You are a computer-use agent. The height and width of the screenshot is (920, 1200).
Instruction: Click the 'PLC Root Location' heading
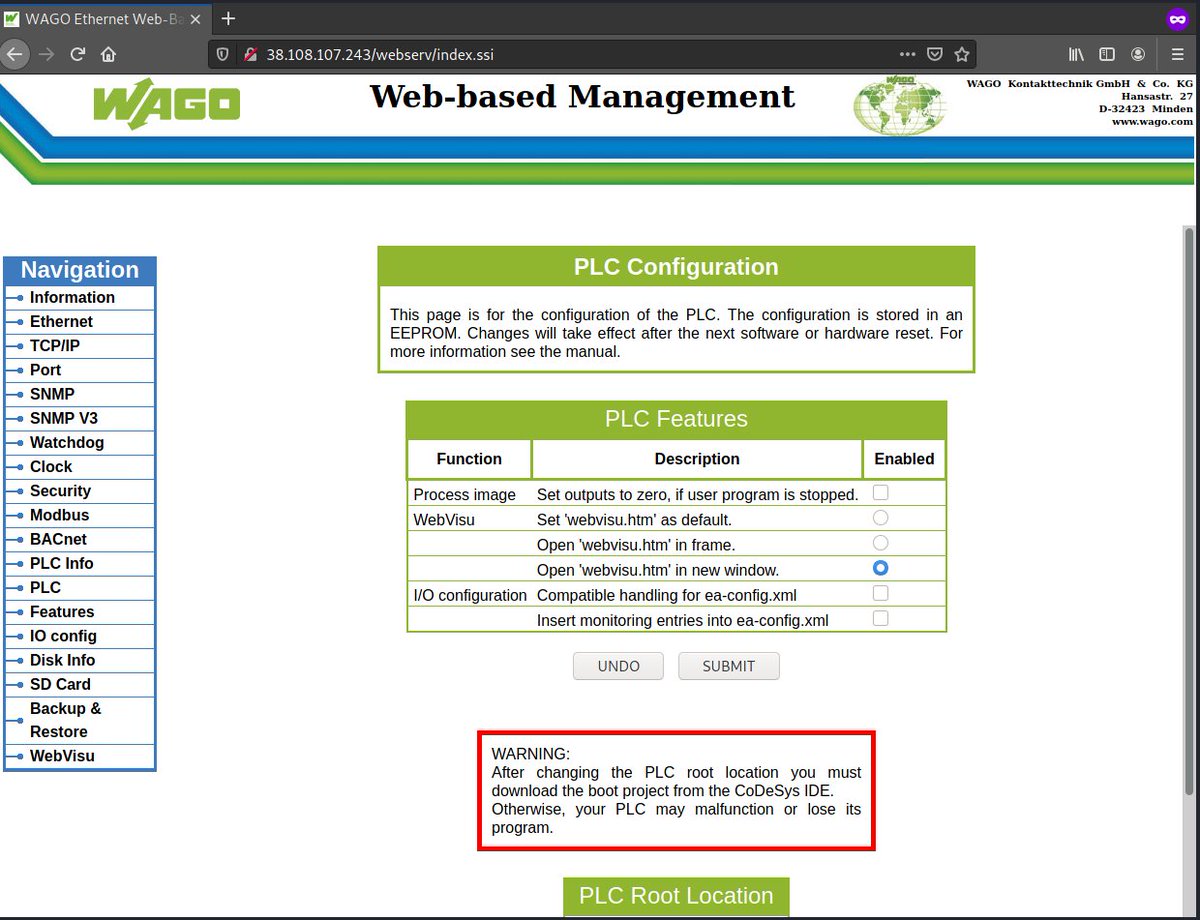point(676,896)
